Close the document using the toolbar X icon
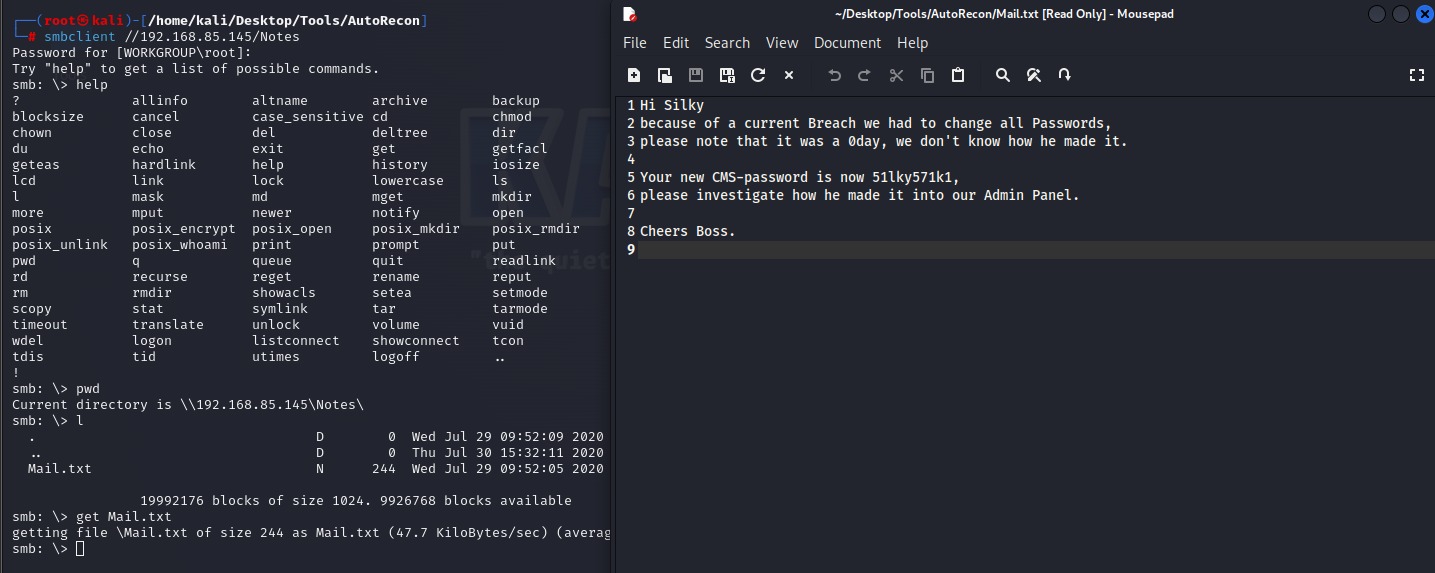The image size is (1435, 573). (788, 75)
